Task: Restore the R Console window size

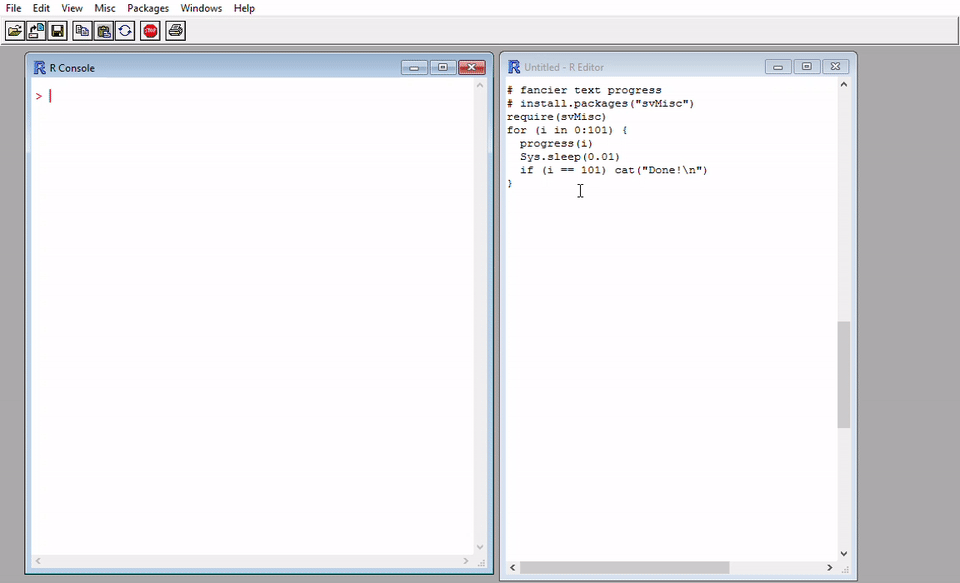Action: click(443, 67)
